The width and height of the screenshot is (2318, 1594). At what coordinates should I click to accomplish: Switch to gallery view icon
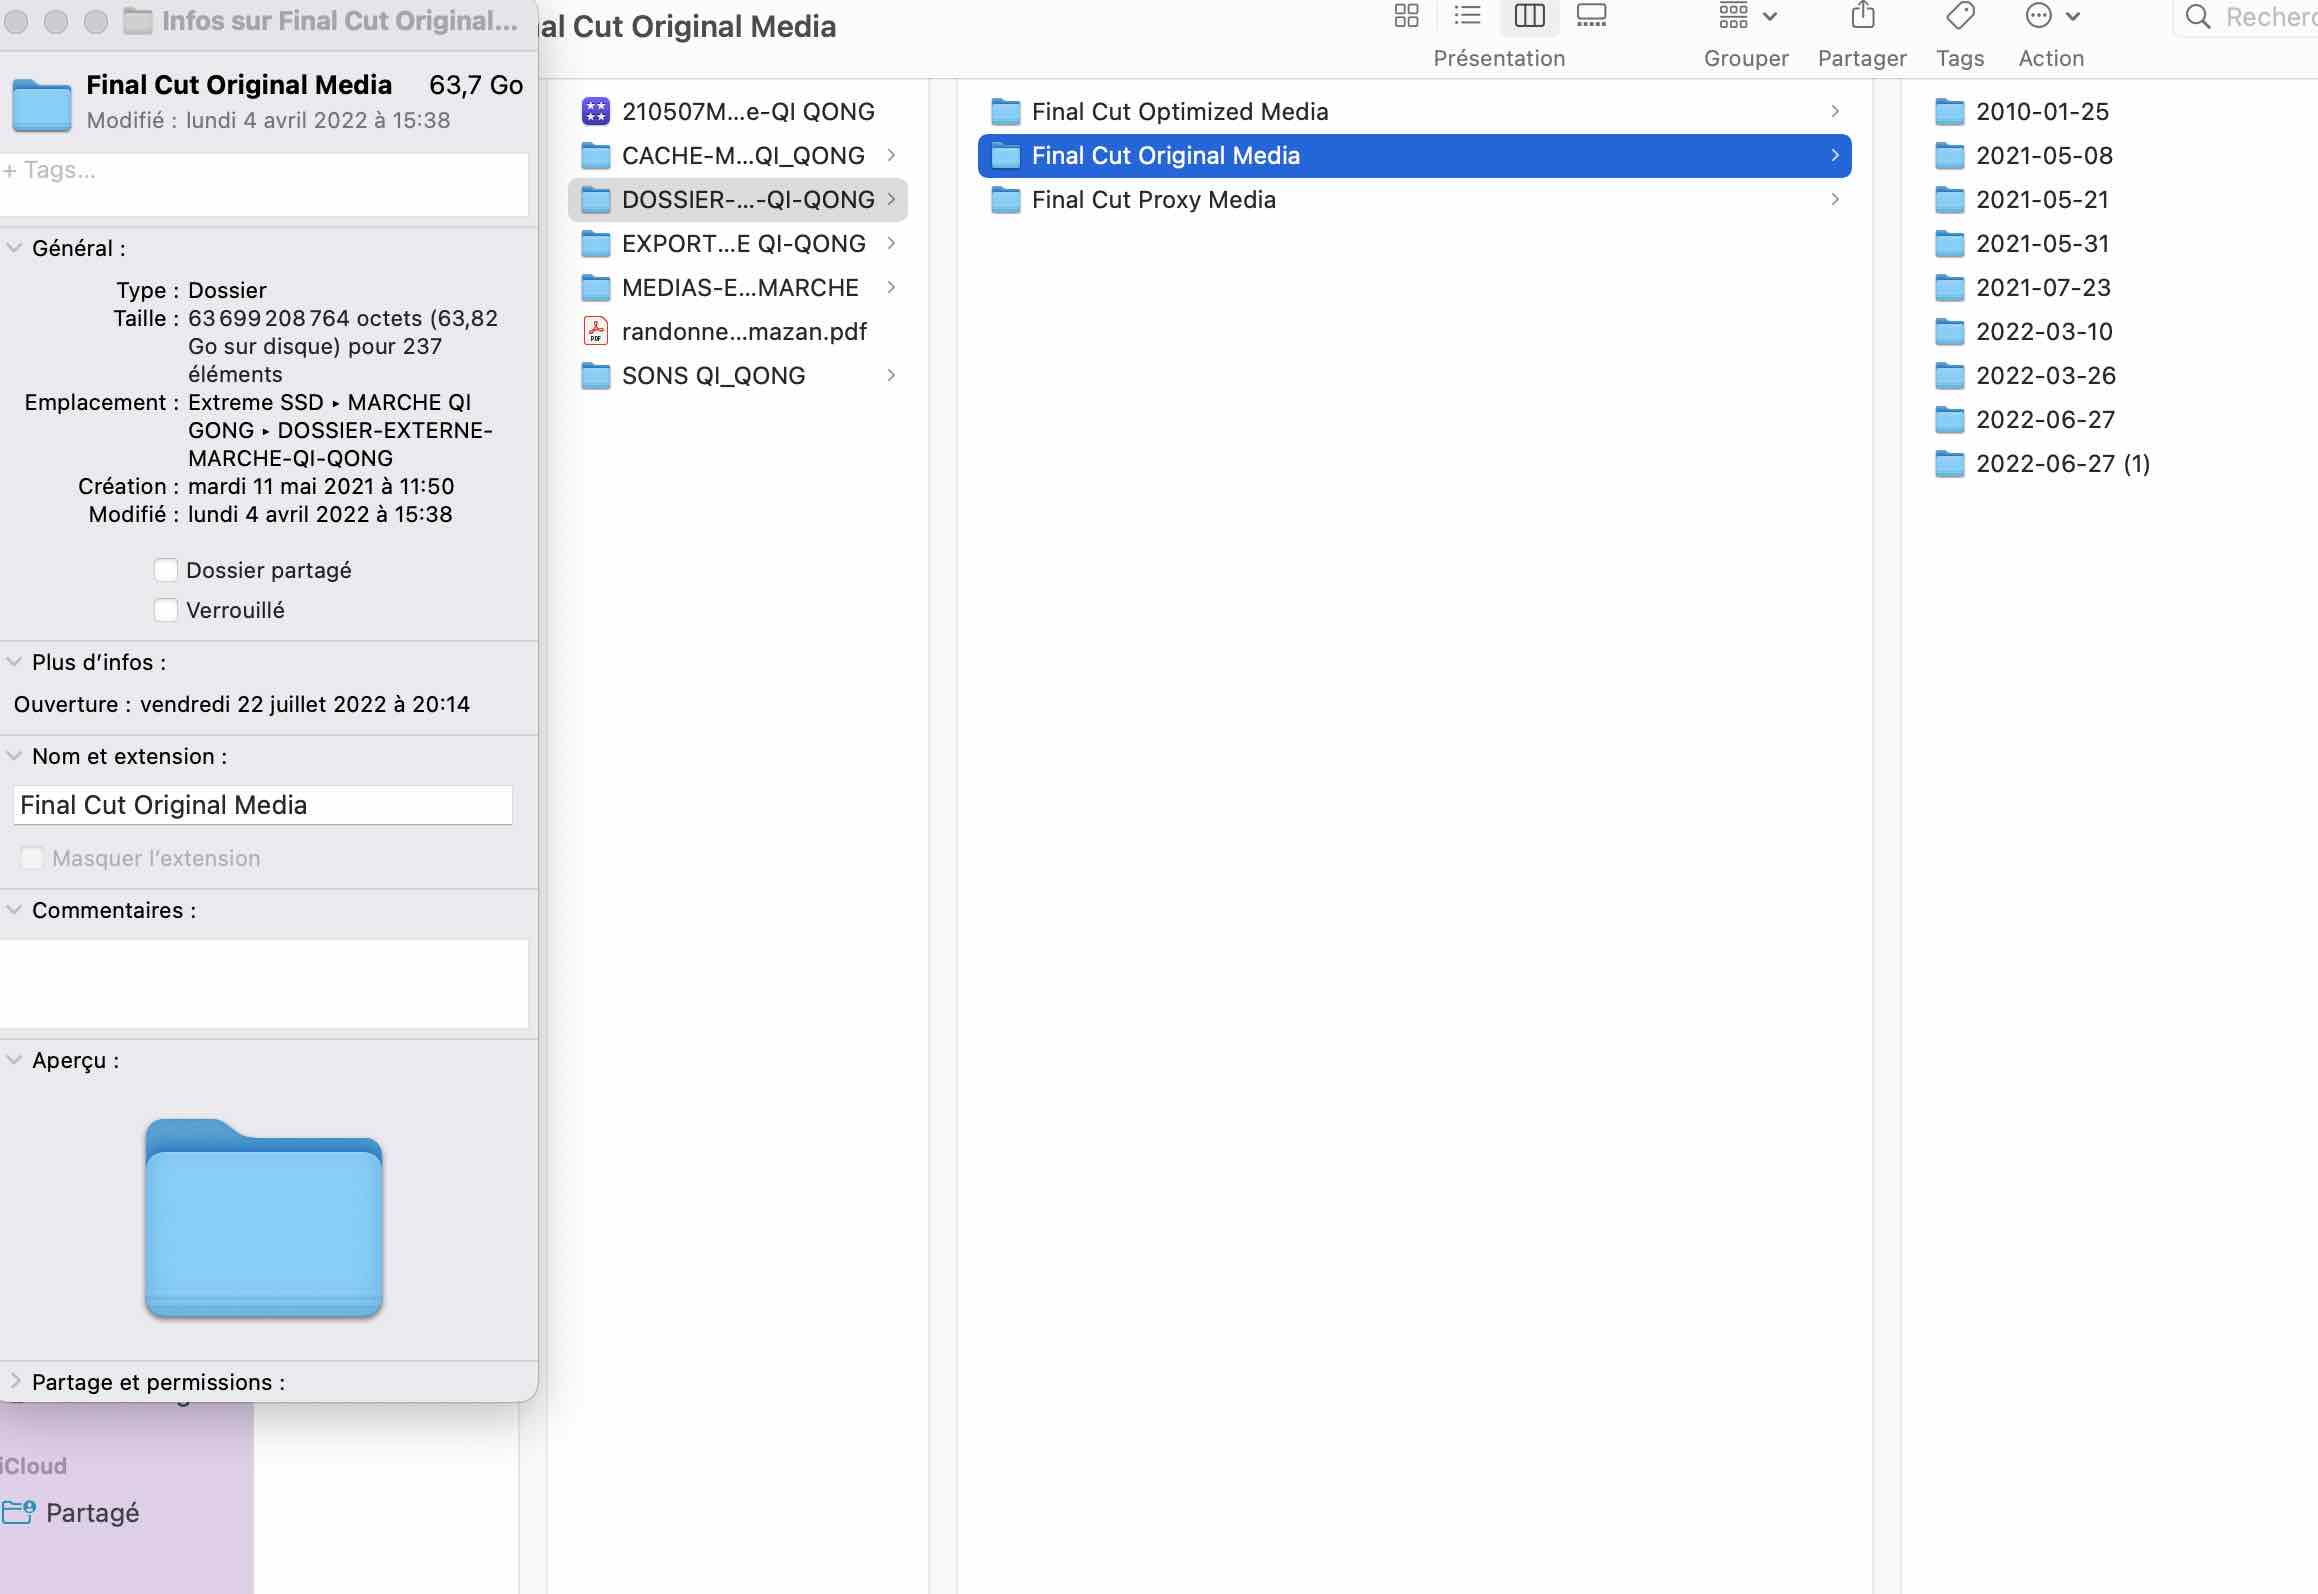tap(1591, 16)
